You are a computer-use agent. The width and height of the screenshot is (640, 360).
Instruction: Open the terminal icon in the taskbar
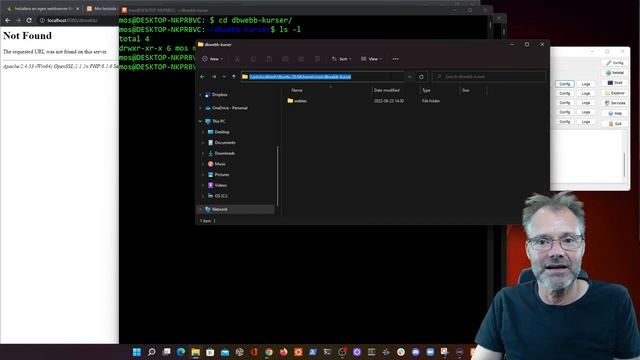pos(327,352)
